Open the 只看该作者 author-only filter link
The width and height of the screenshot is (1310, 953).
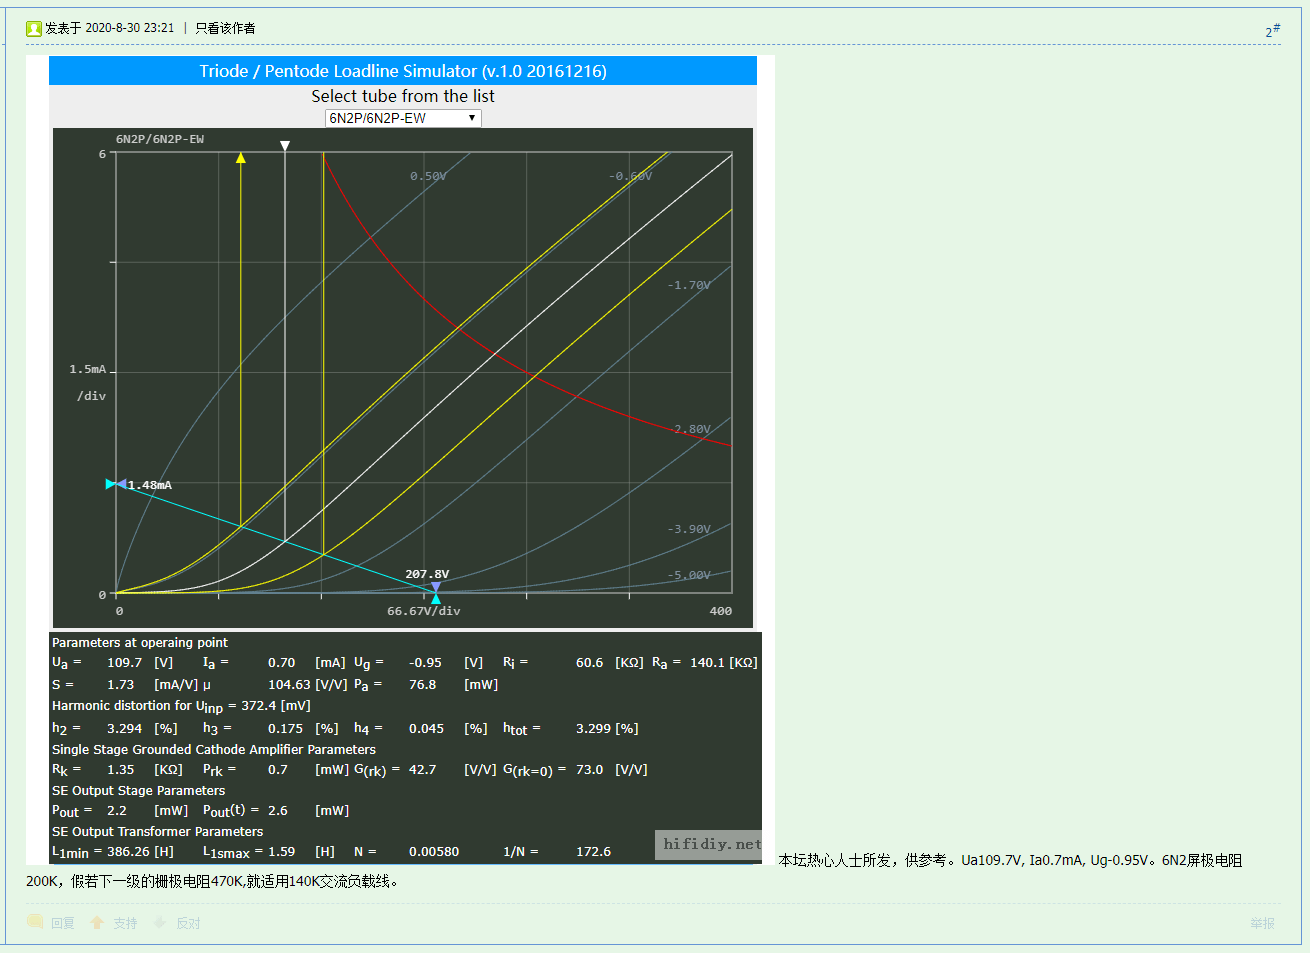225,28
